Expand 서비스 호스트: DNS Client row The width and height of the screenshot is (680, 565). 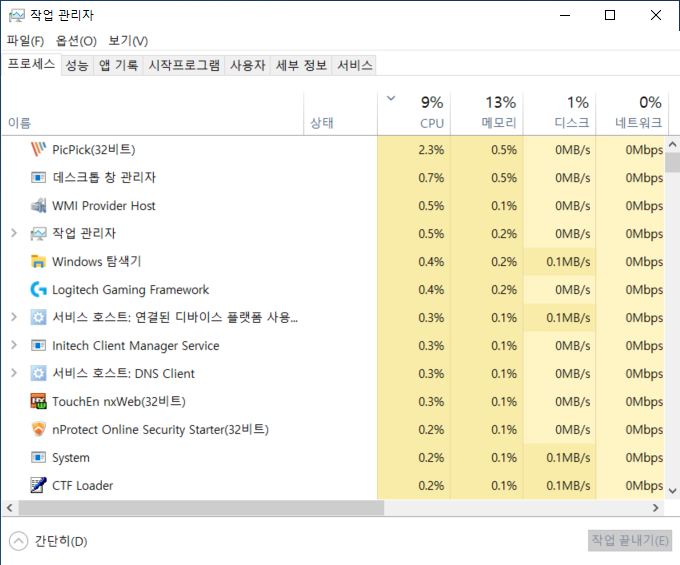(14, 373)
